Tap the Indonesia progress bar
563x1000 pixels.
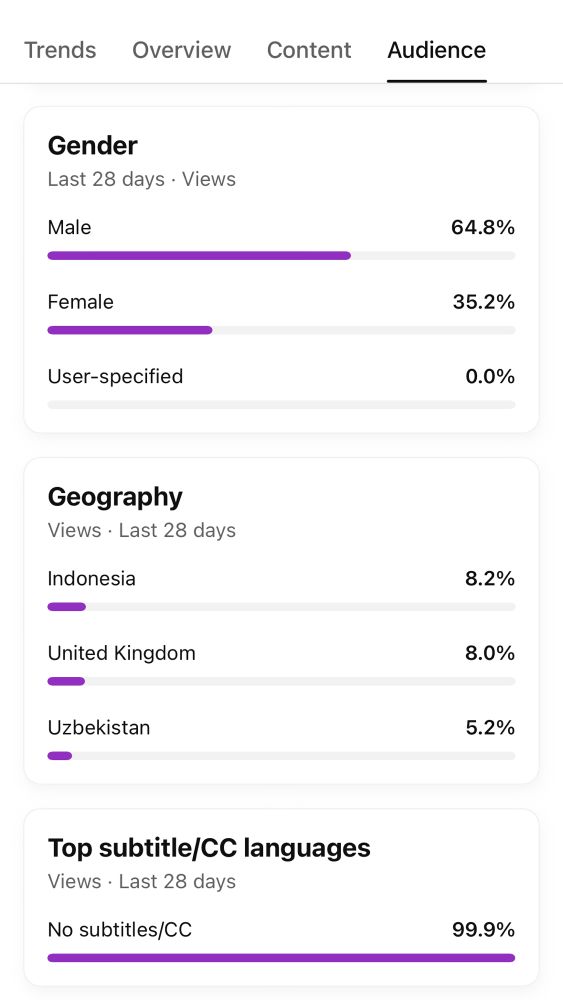281,607
